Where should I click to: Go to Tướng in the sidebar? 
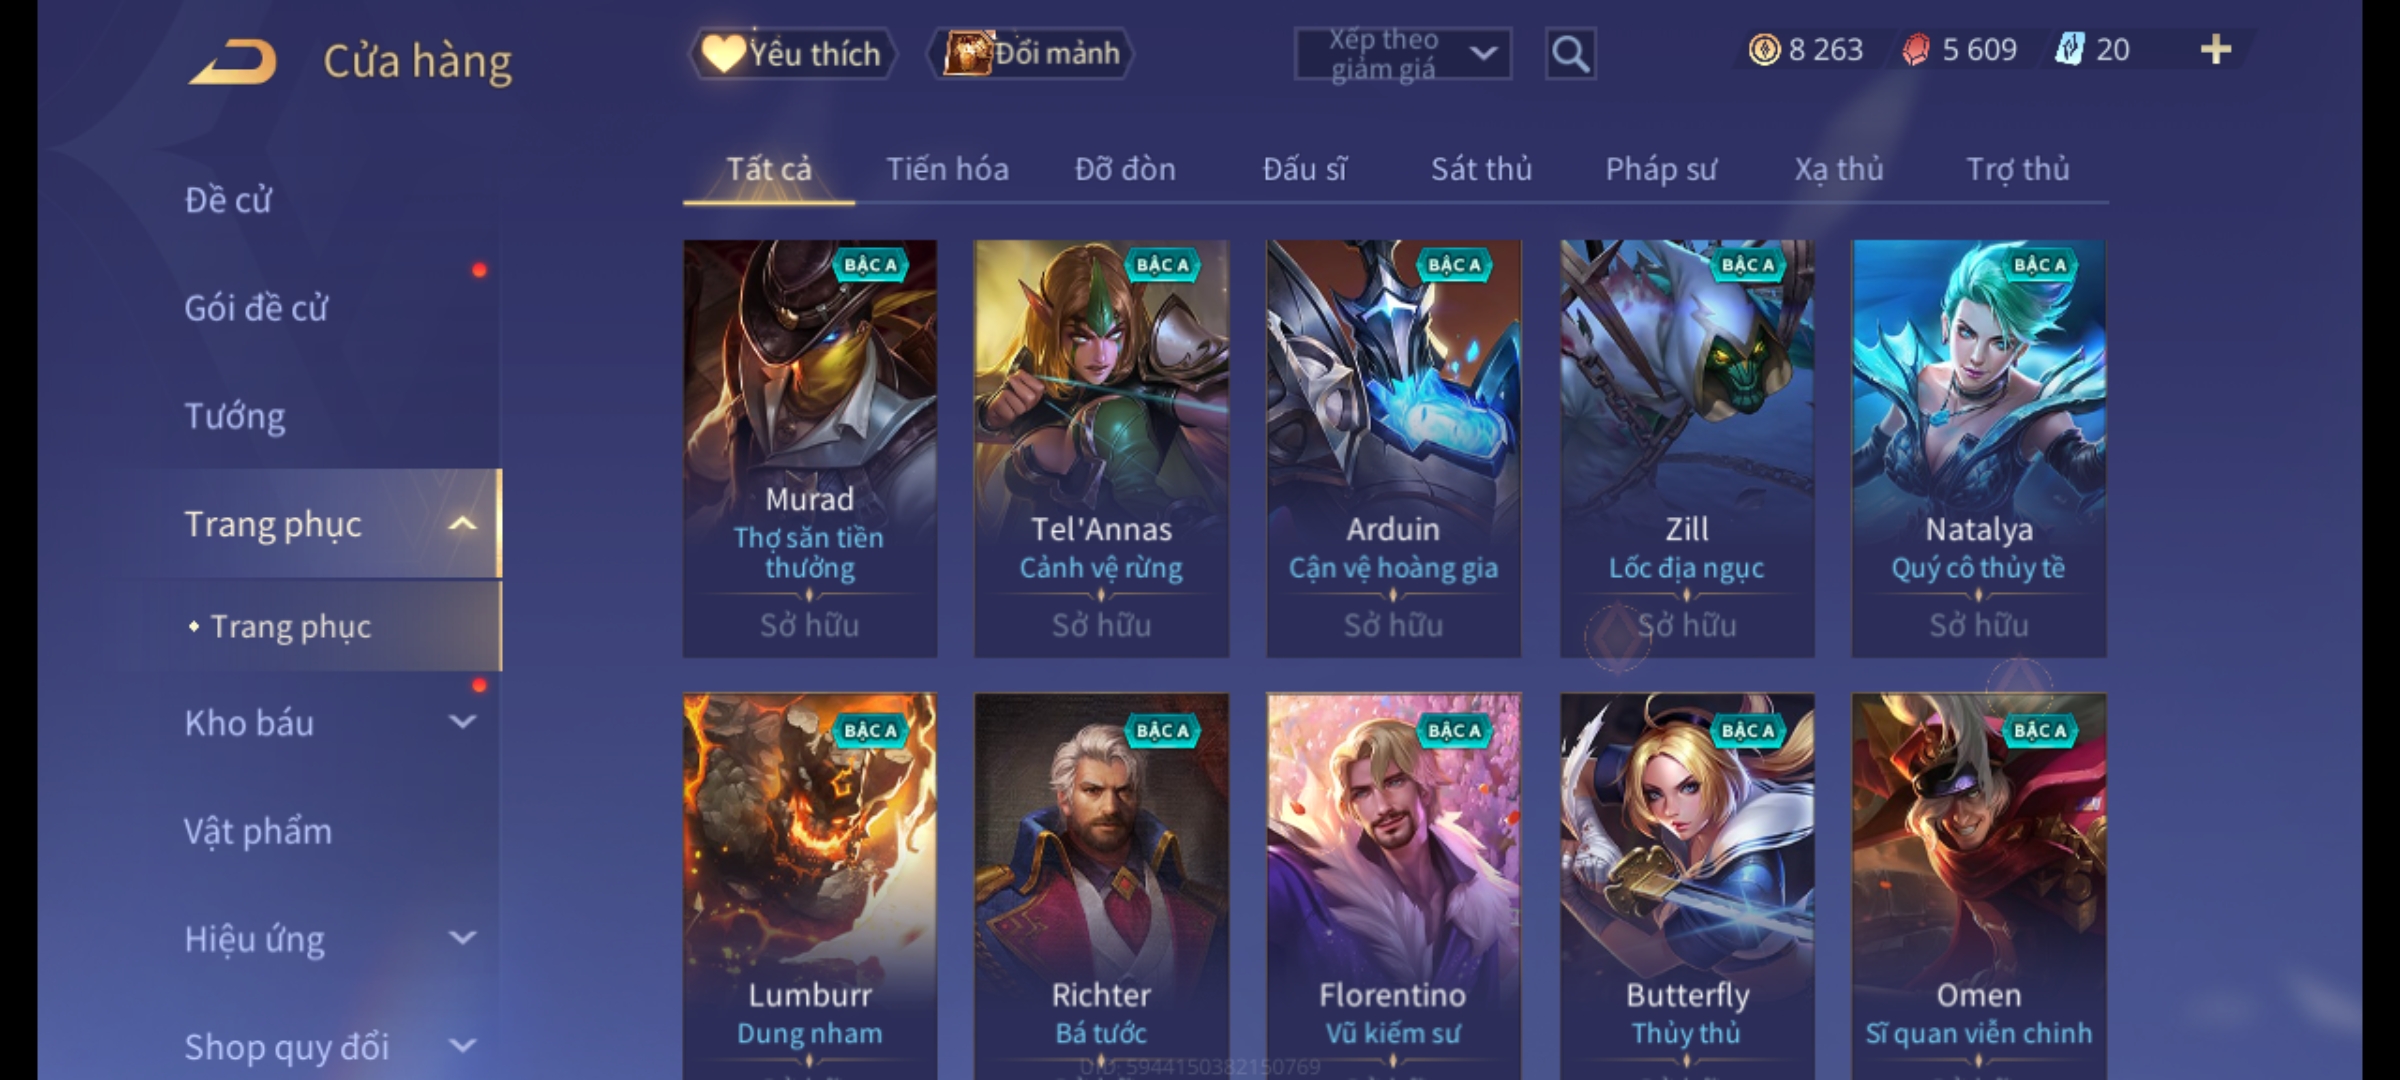pyautogui.click(x=235, y=416)
